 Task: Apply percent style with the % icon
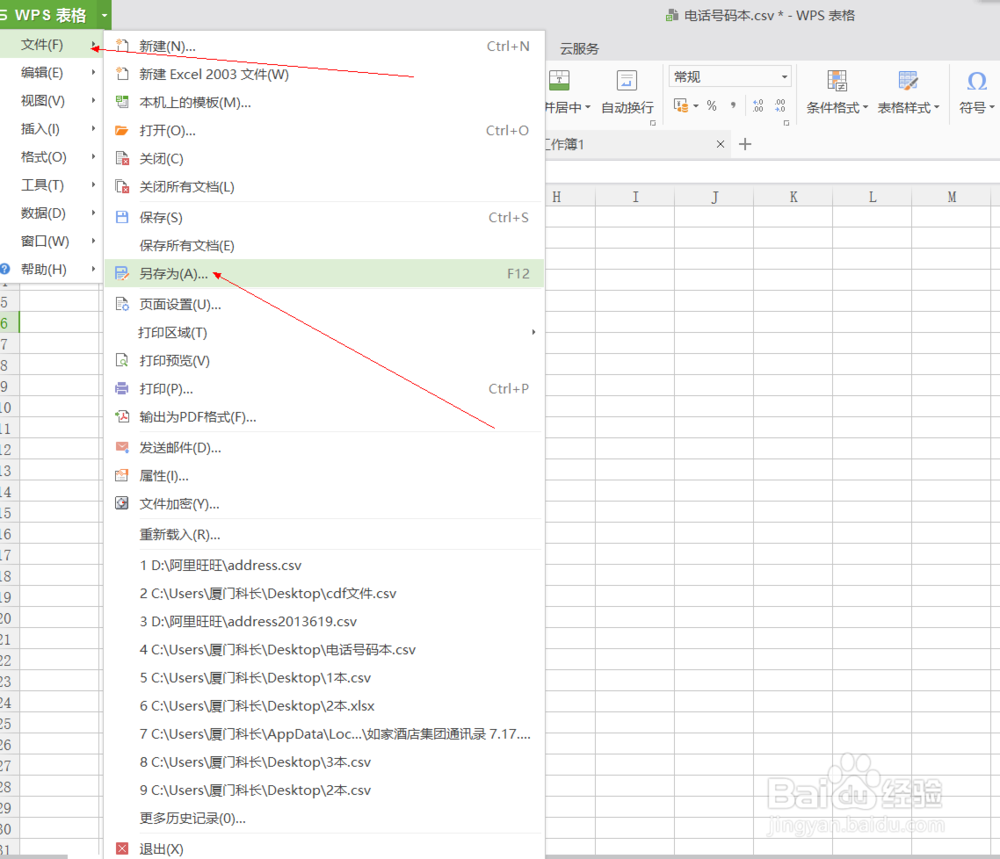pyautogui.click(x=712, y=106)
